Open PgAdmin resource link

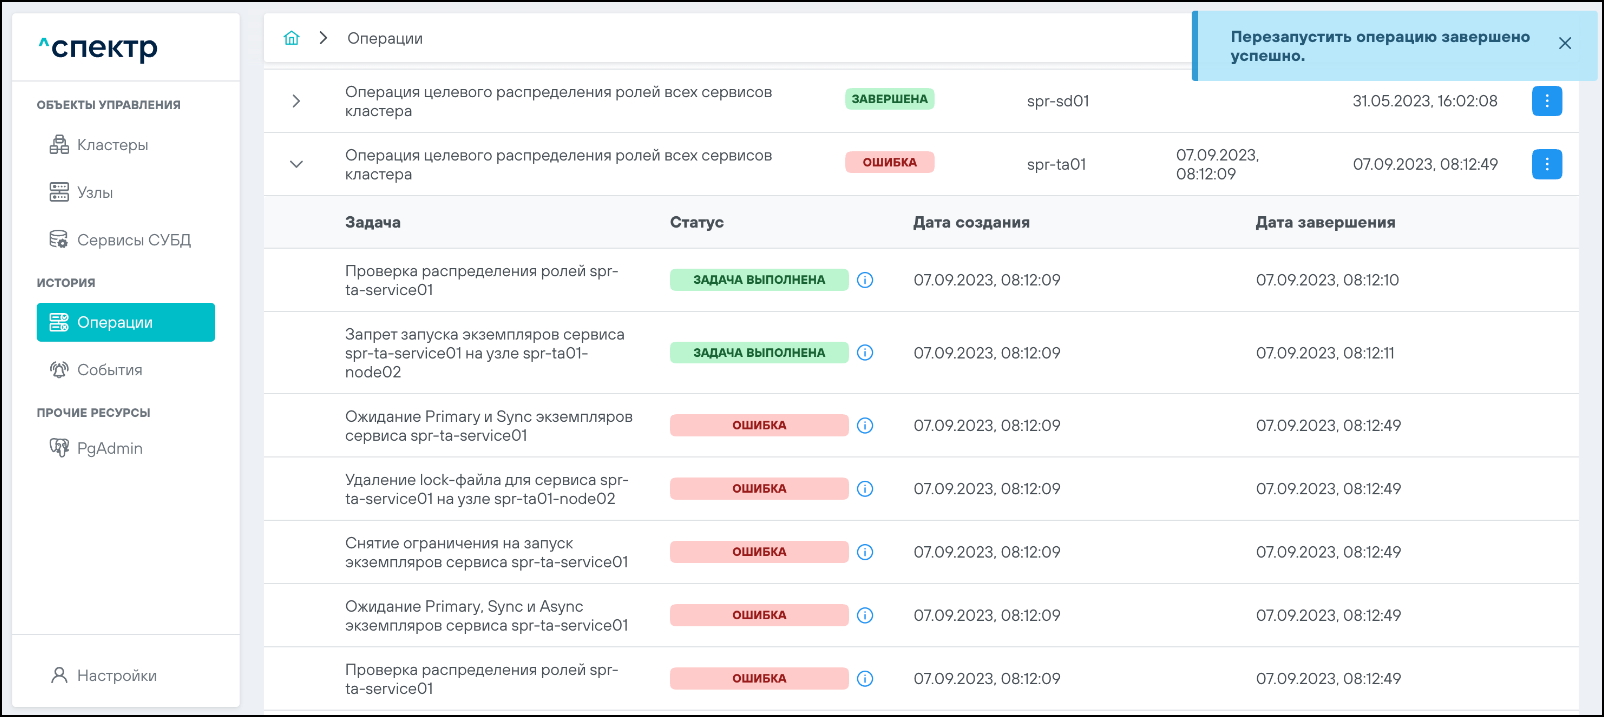[x=109, y=448]
